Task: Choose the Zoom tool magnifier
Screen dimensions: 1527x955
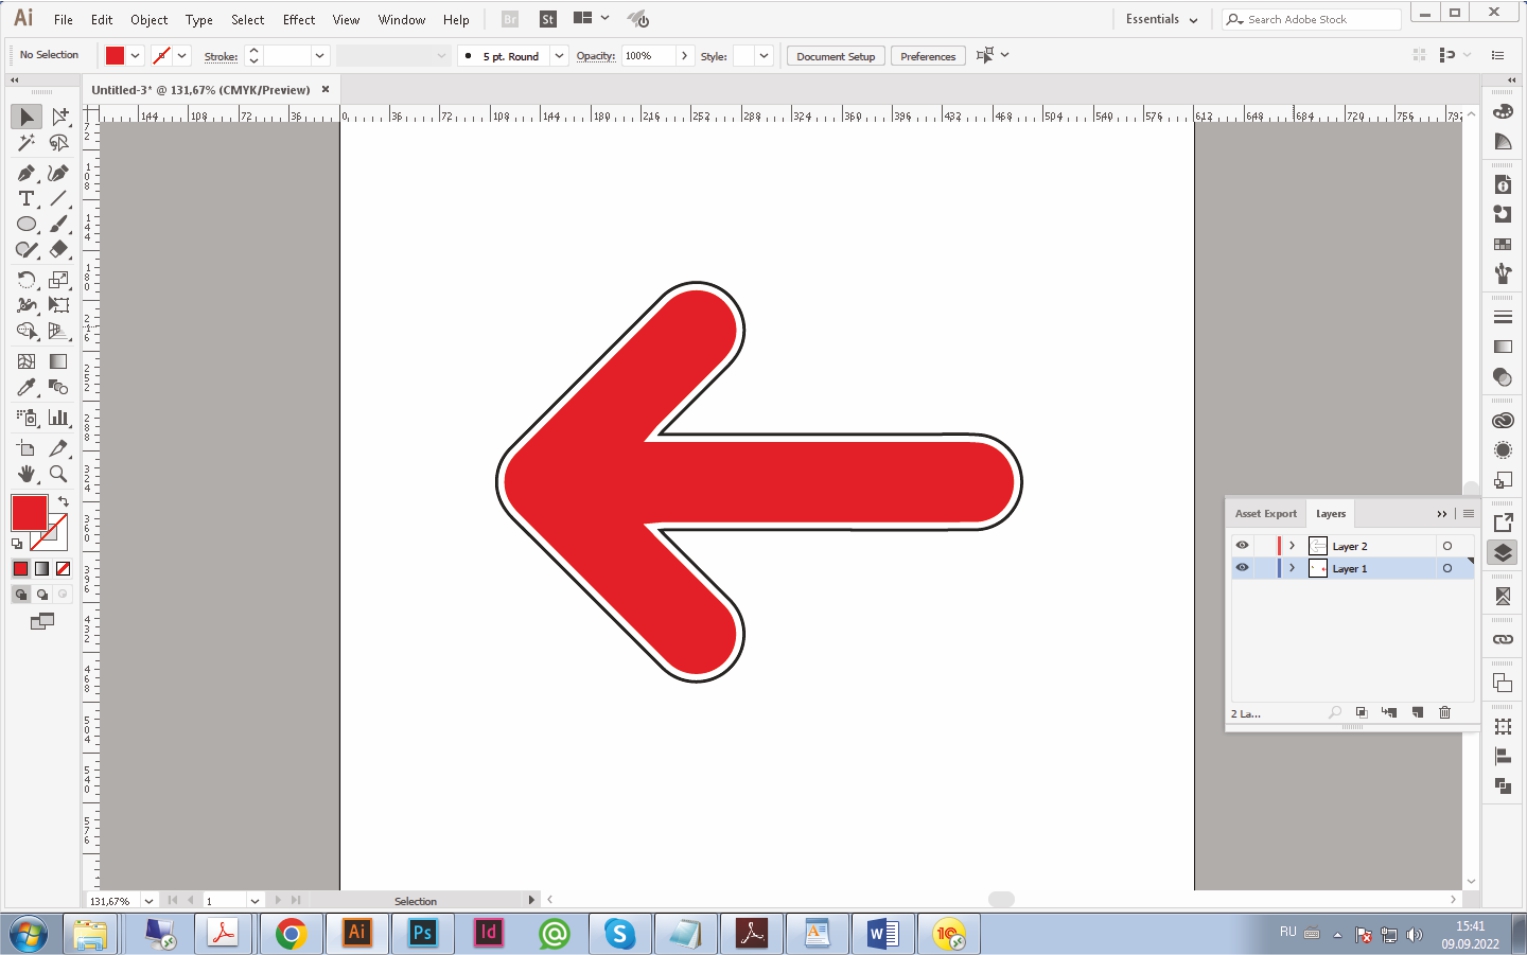Action: tap(59, 474)
